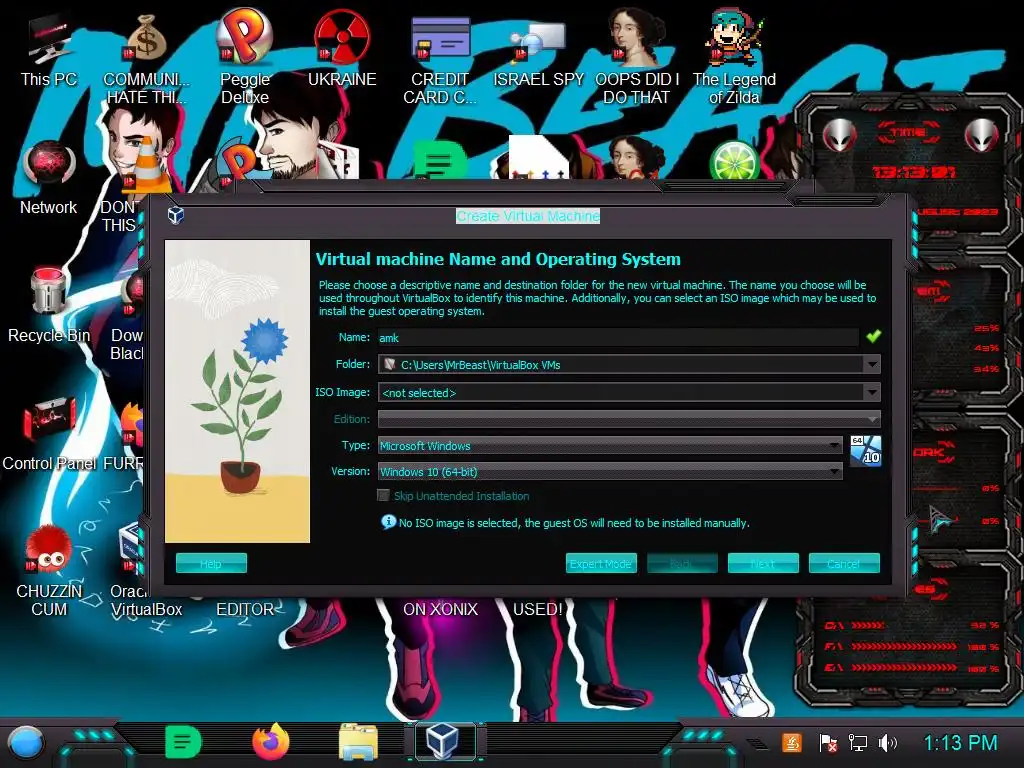Open green notes app in taskbar
The image size is (1024, 768).
click(183, 743)
